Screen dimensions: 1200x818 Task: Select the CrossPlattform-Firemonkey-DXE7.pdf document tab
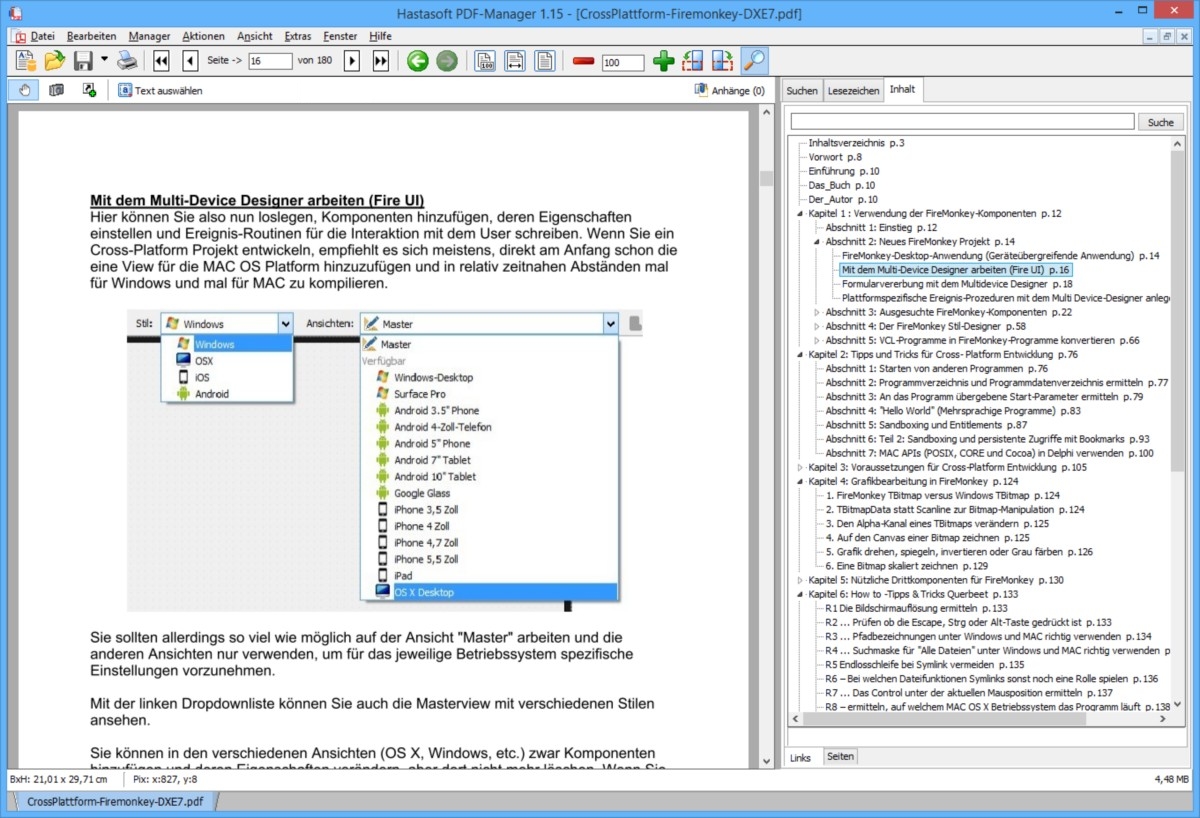(x=114, y=801)
